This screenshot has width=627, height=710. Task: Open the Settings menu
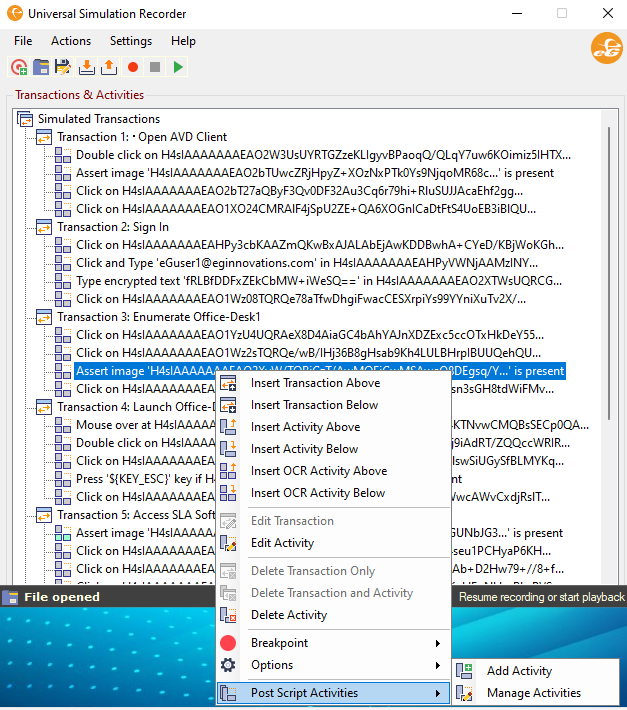click(x=131, y=41)
